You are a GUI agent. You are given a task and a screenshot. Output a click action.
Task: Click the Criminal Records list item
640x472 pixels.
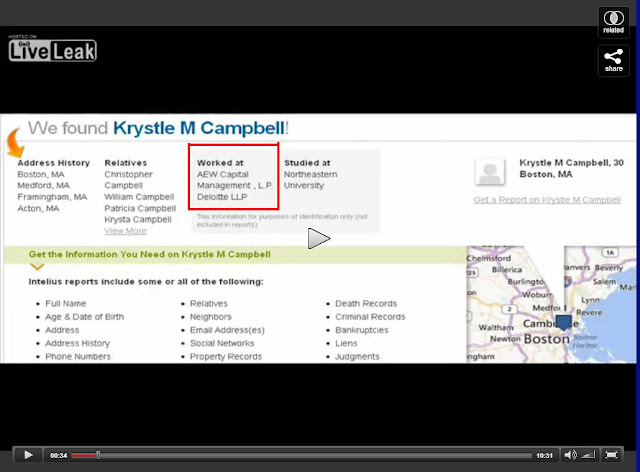point(370,317)
